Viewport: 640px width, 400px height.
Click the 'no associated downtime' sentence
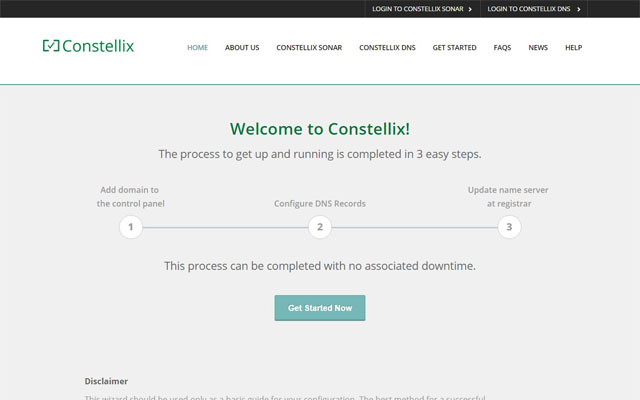(320, 266)
